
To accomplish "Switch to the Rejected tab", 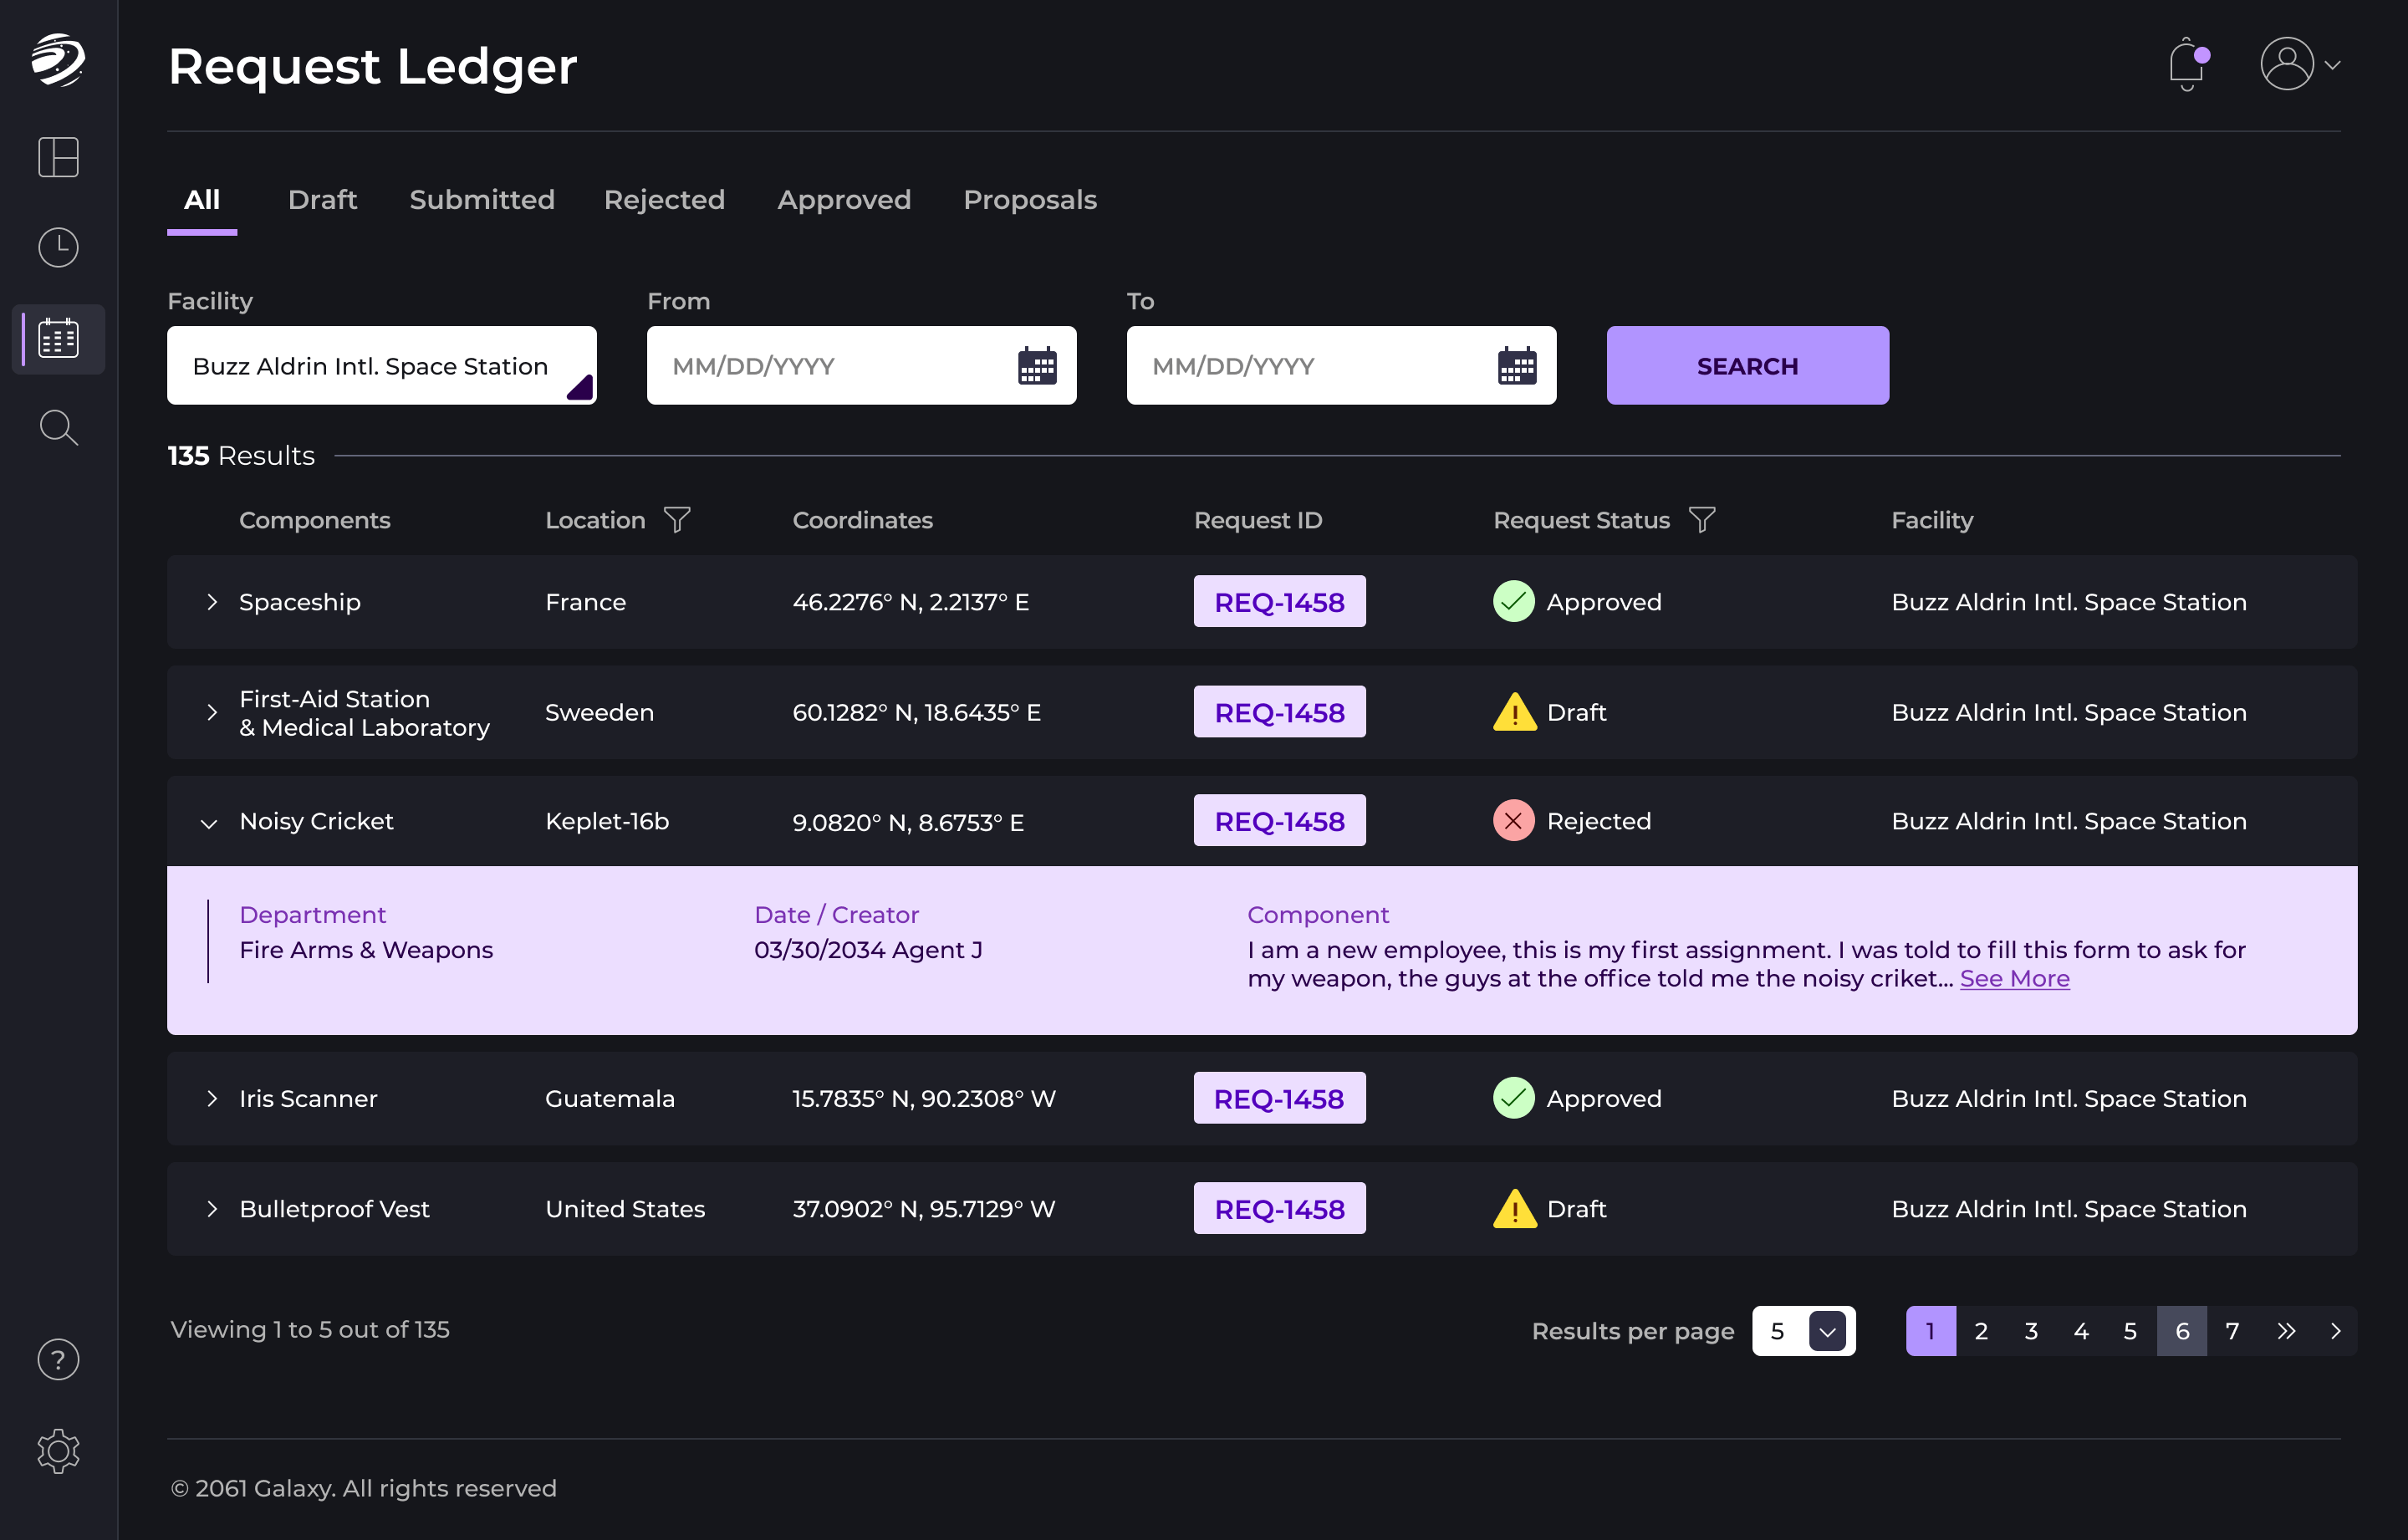I will click(x=663, y=198).
